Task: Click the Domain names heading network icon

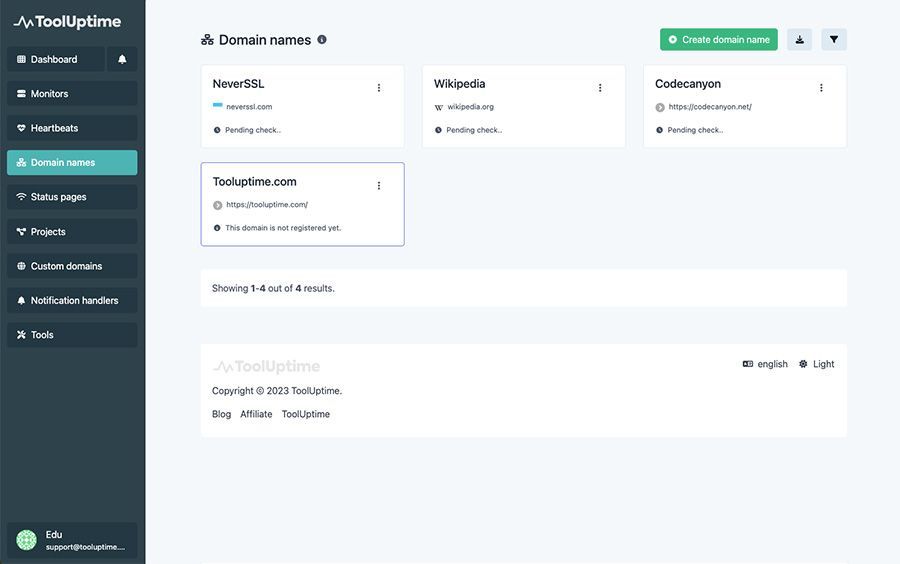Action: [x=207, y=40]
